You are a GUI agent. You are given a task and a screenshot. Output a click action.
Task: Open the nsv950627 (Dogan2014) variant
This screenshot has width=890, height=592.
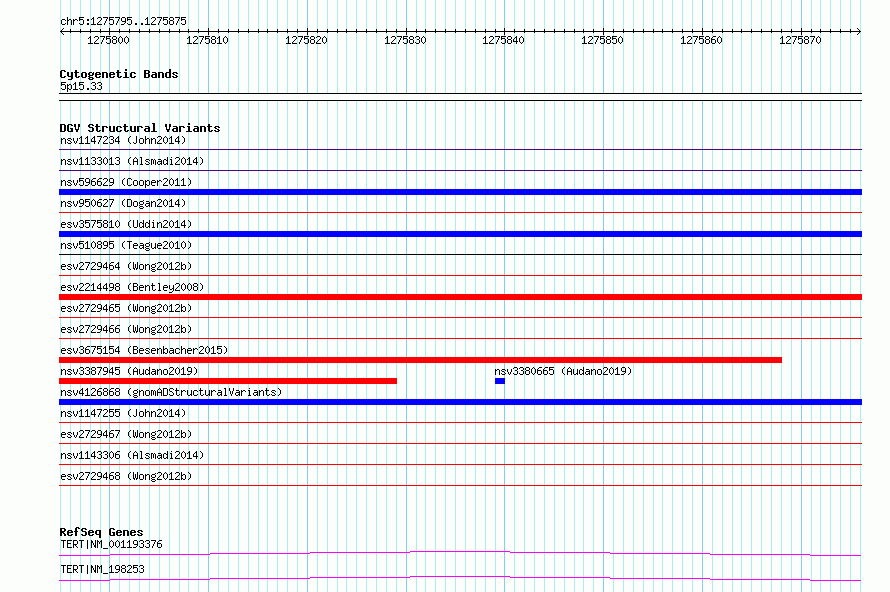(x=123, y=203)
